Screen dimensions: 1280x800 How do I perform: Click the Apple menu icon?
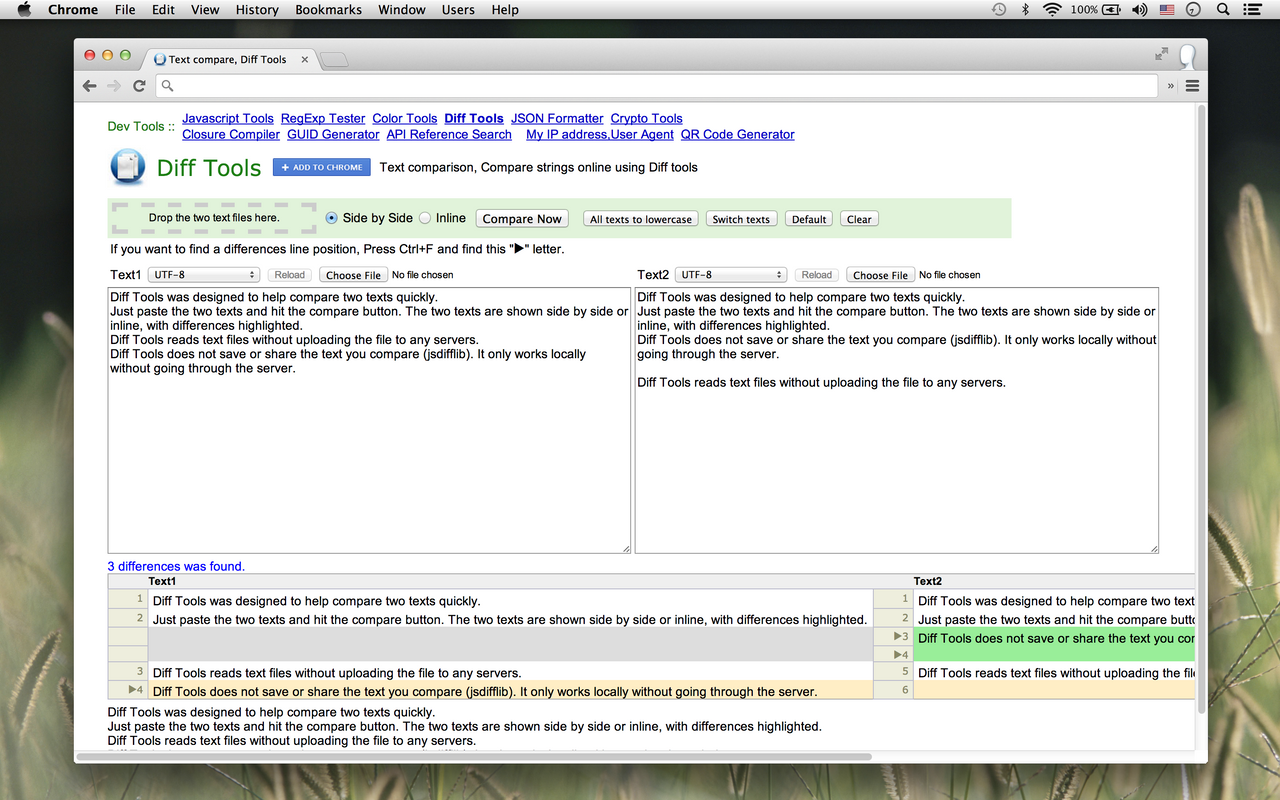point(25,9)
